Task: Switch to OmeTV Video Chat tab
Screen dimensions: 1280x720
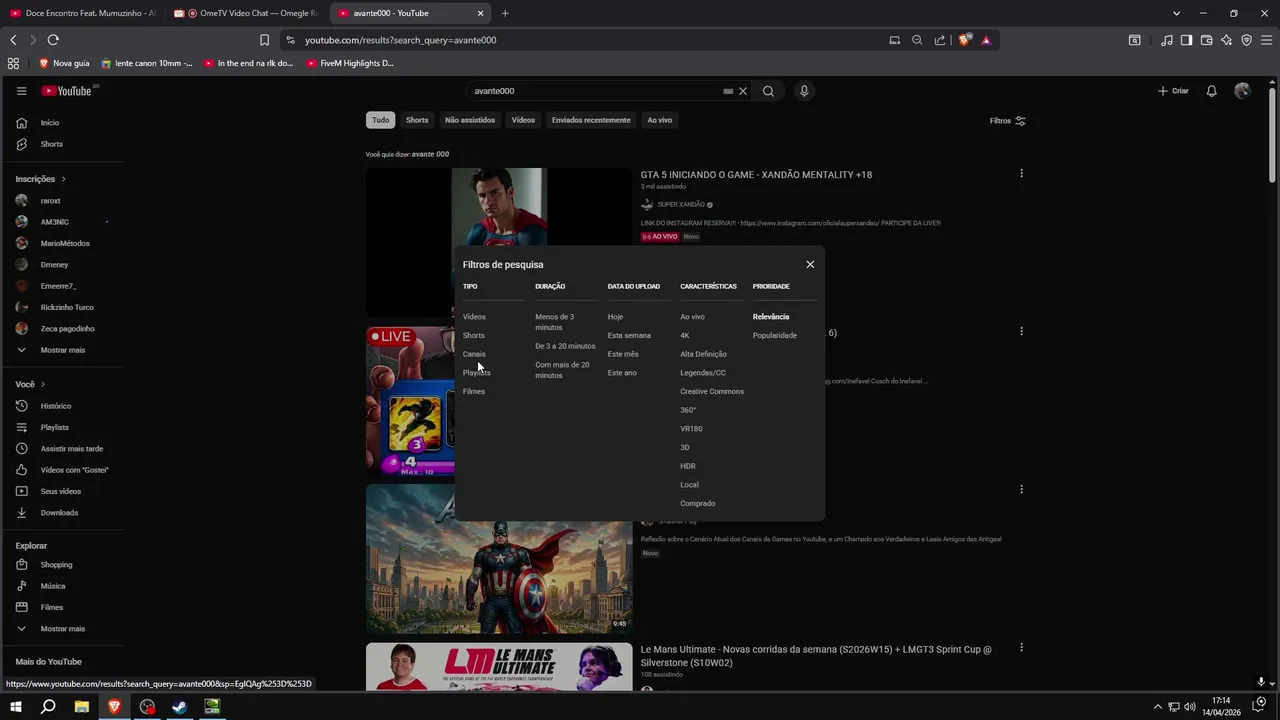Action: coord(246,13)
